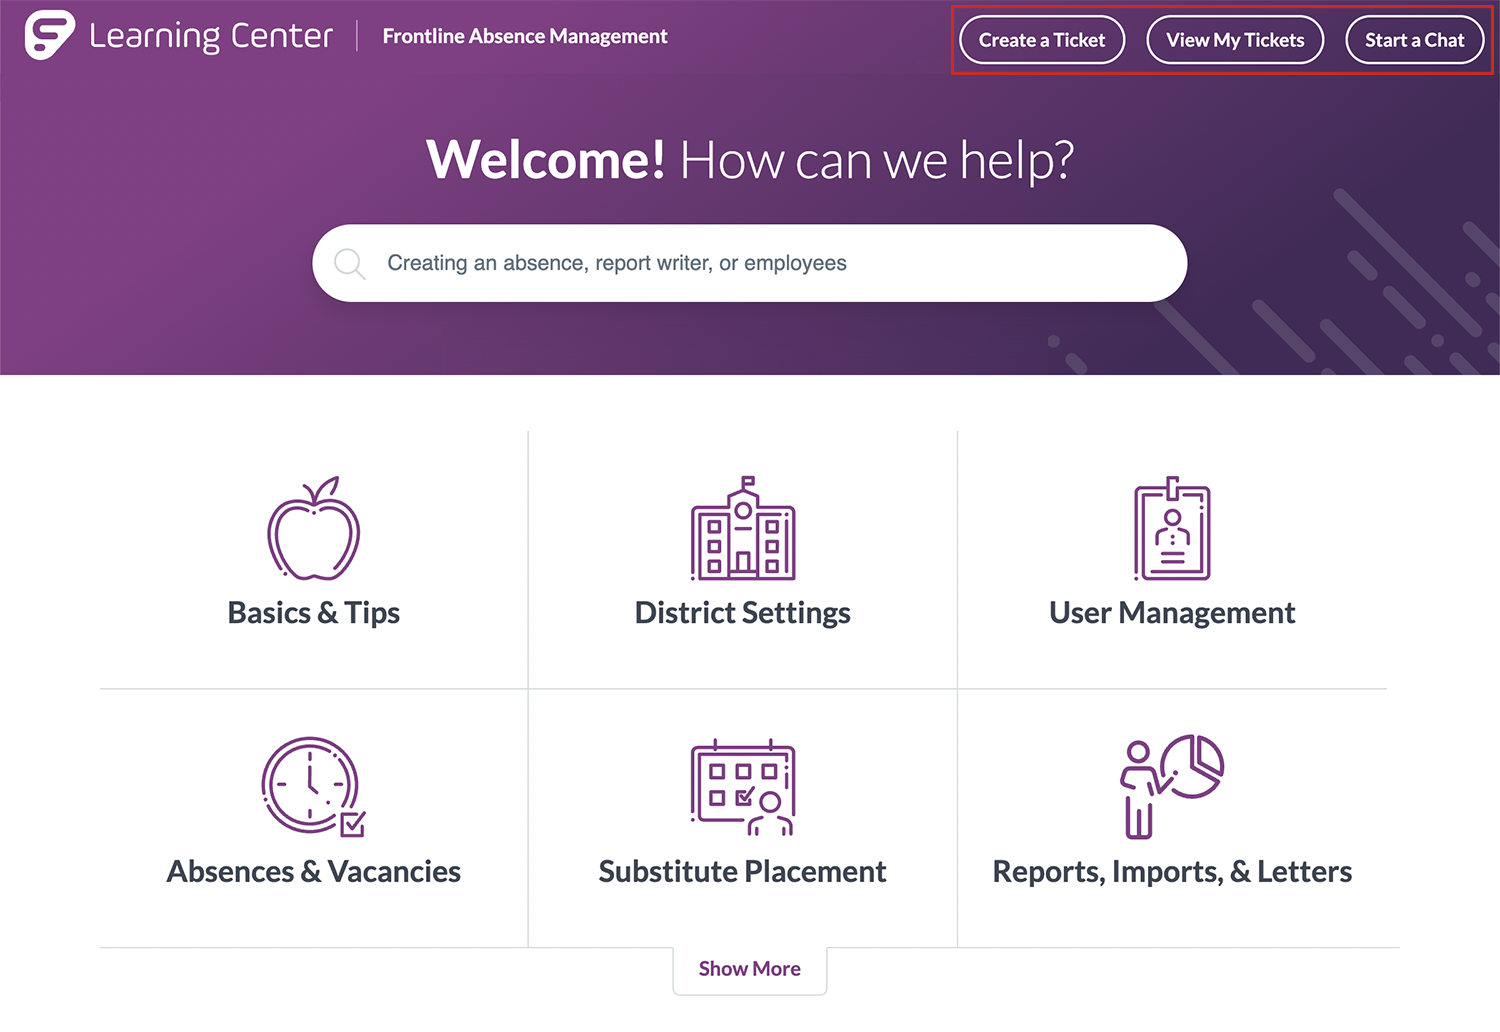
Task: Click the Frontline logo icon
Action: pos(49,36)
